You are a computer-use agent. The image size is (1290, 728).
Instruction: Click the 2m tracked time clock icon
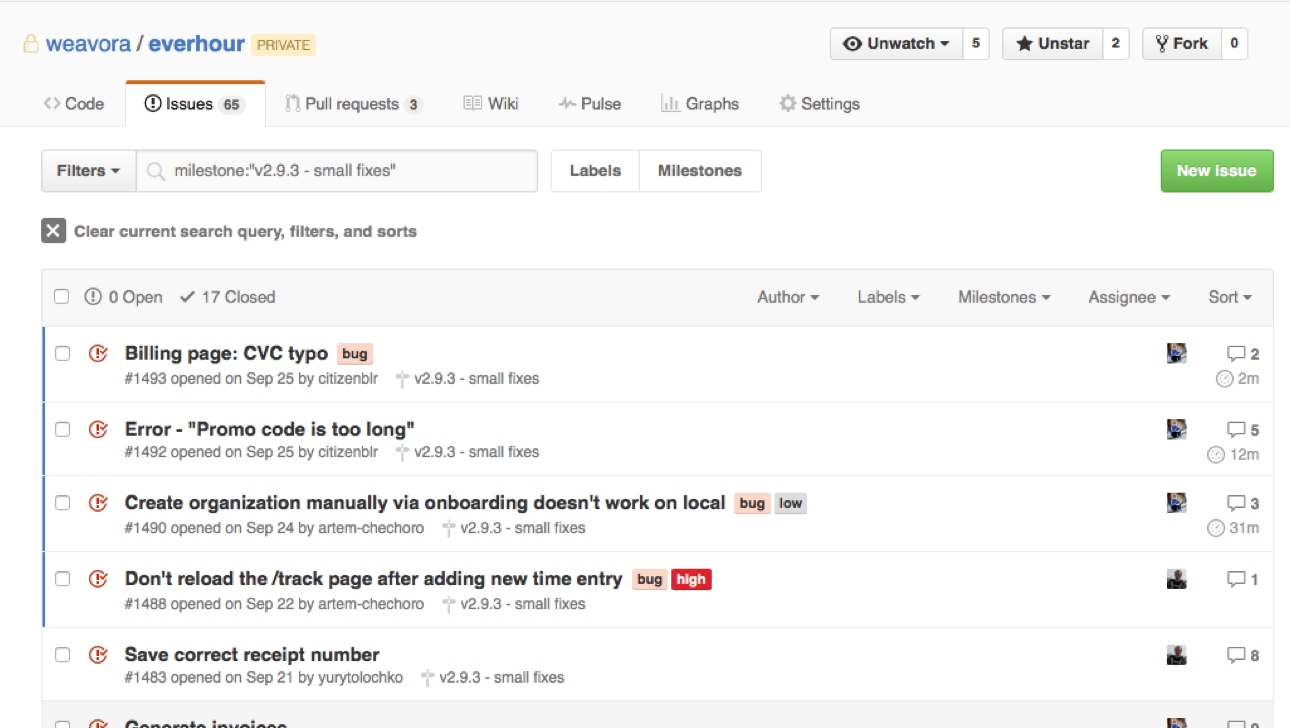[1224, 379]
